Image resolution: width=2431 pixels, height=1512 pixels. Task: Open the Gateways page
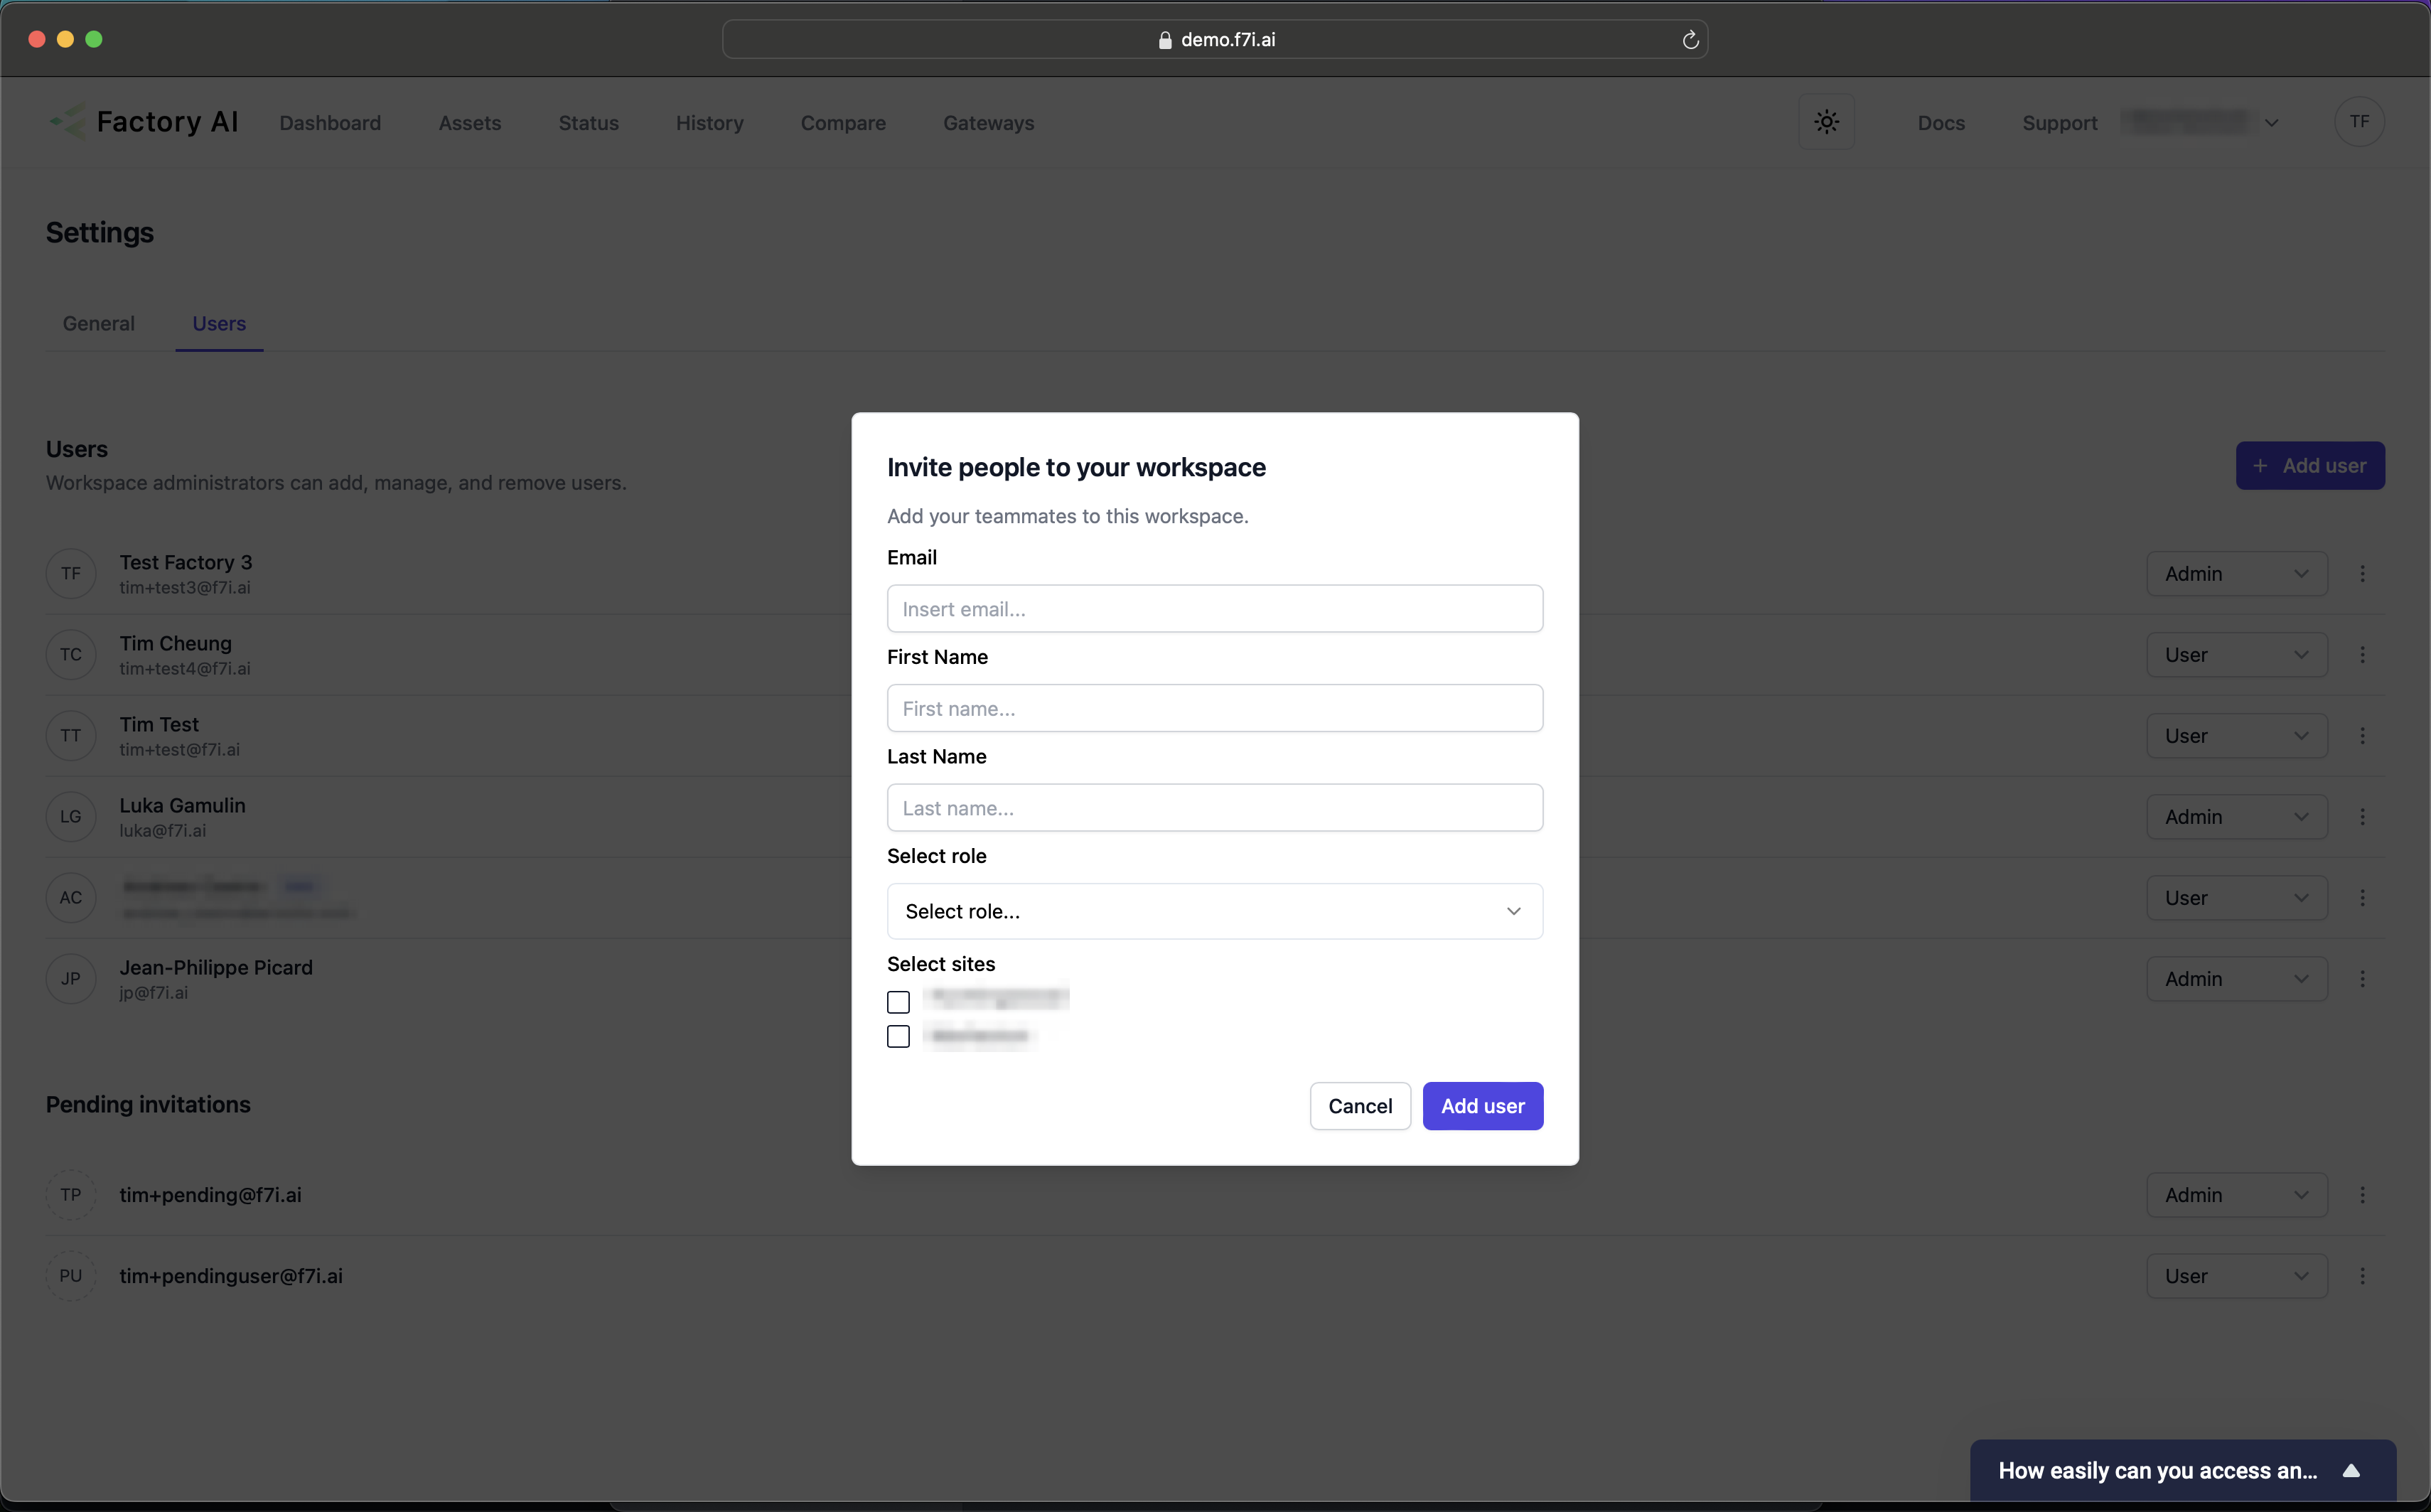click(x=989, y=123)
